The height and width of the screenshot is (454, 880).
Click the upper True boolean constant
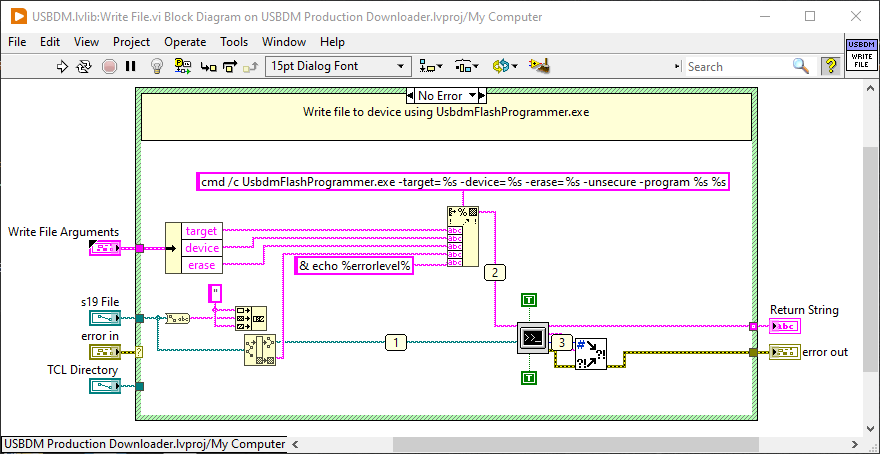[529, 300]
